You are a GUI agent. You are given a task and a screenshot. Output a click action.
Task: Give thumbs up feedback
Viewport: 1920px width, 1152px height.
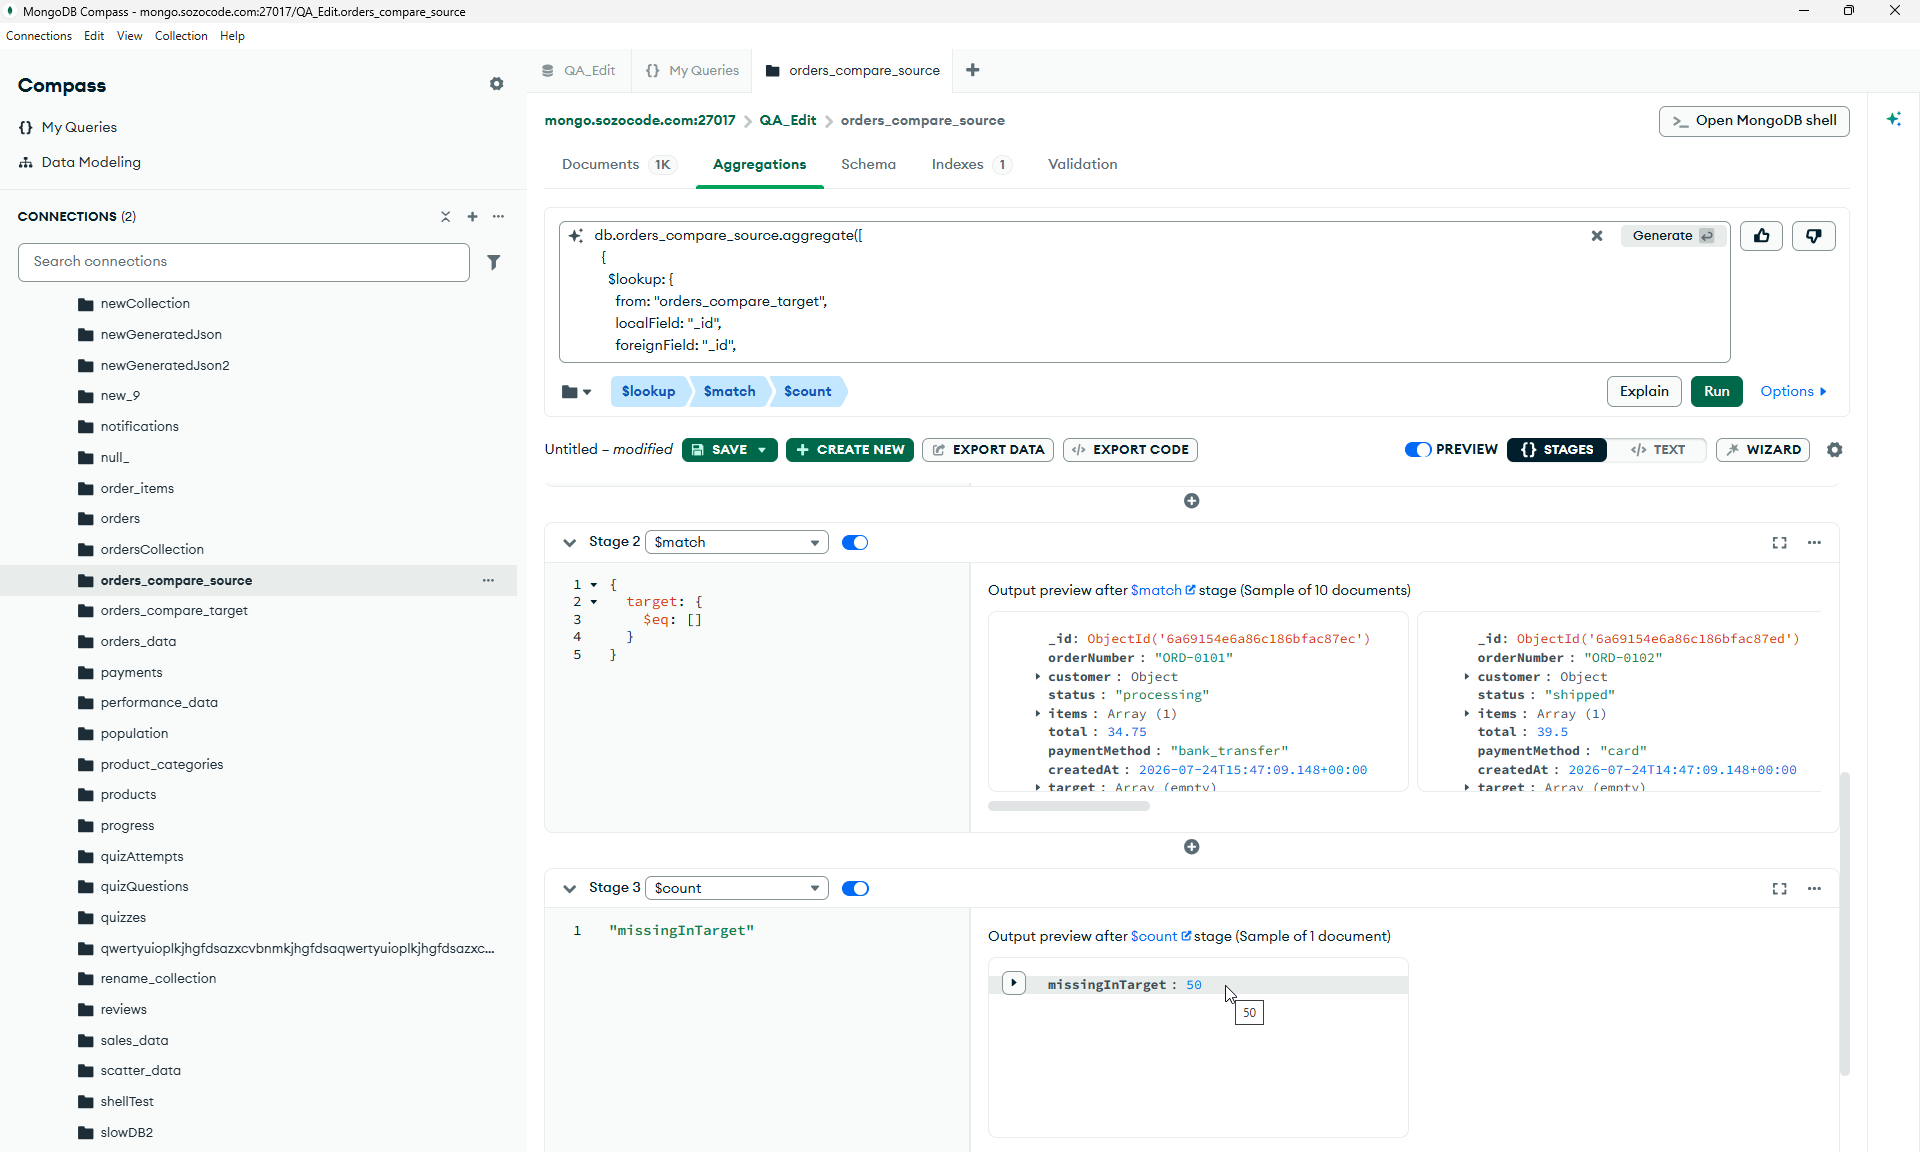[1761, 236]
